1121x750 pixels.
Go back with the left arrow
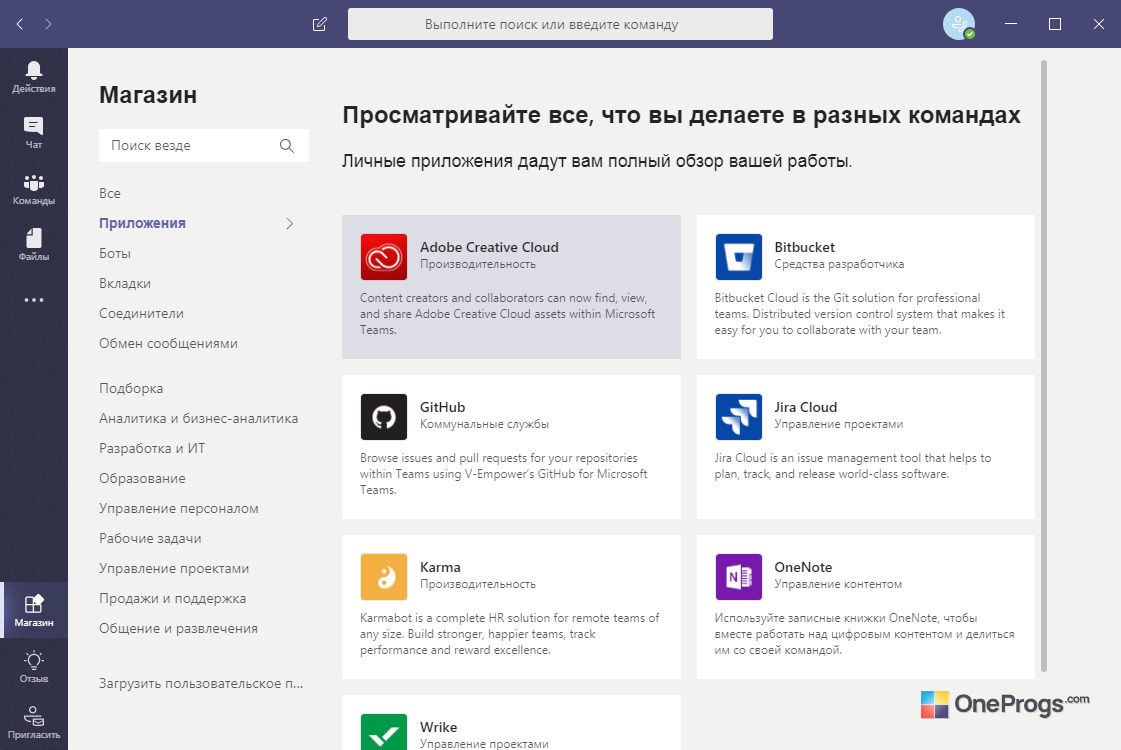click(20, 24)
